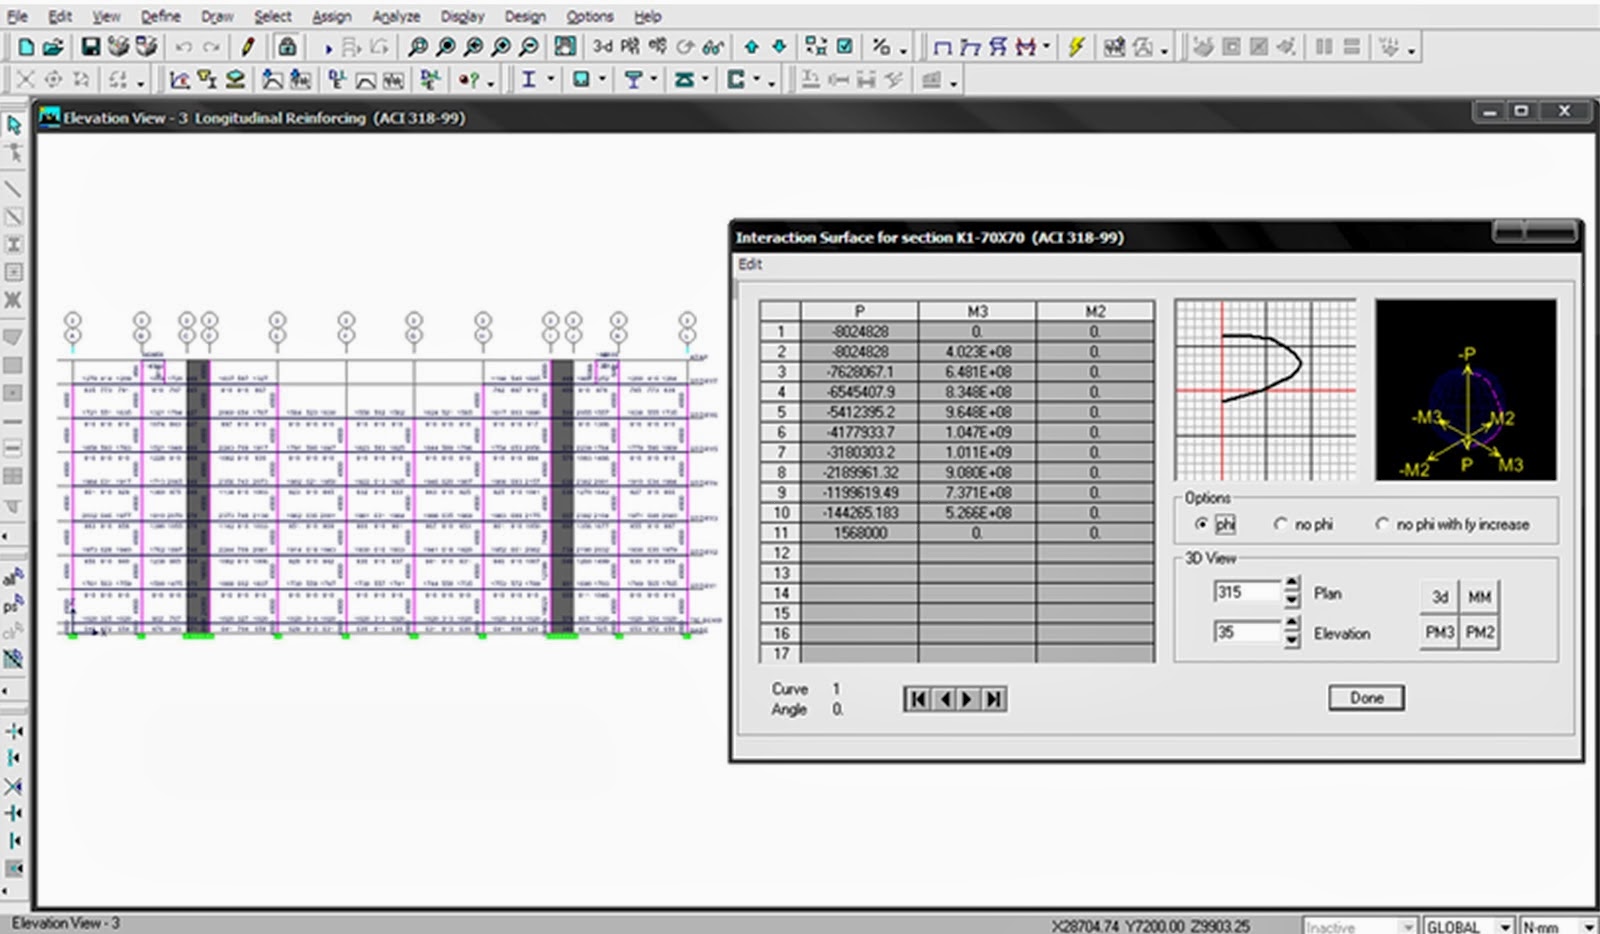Choose the rubber band zoom magnifier

(x=418, y=47)
